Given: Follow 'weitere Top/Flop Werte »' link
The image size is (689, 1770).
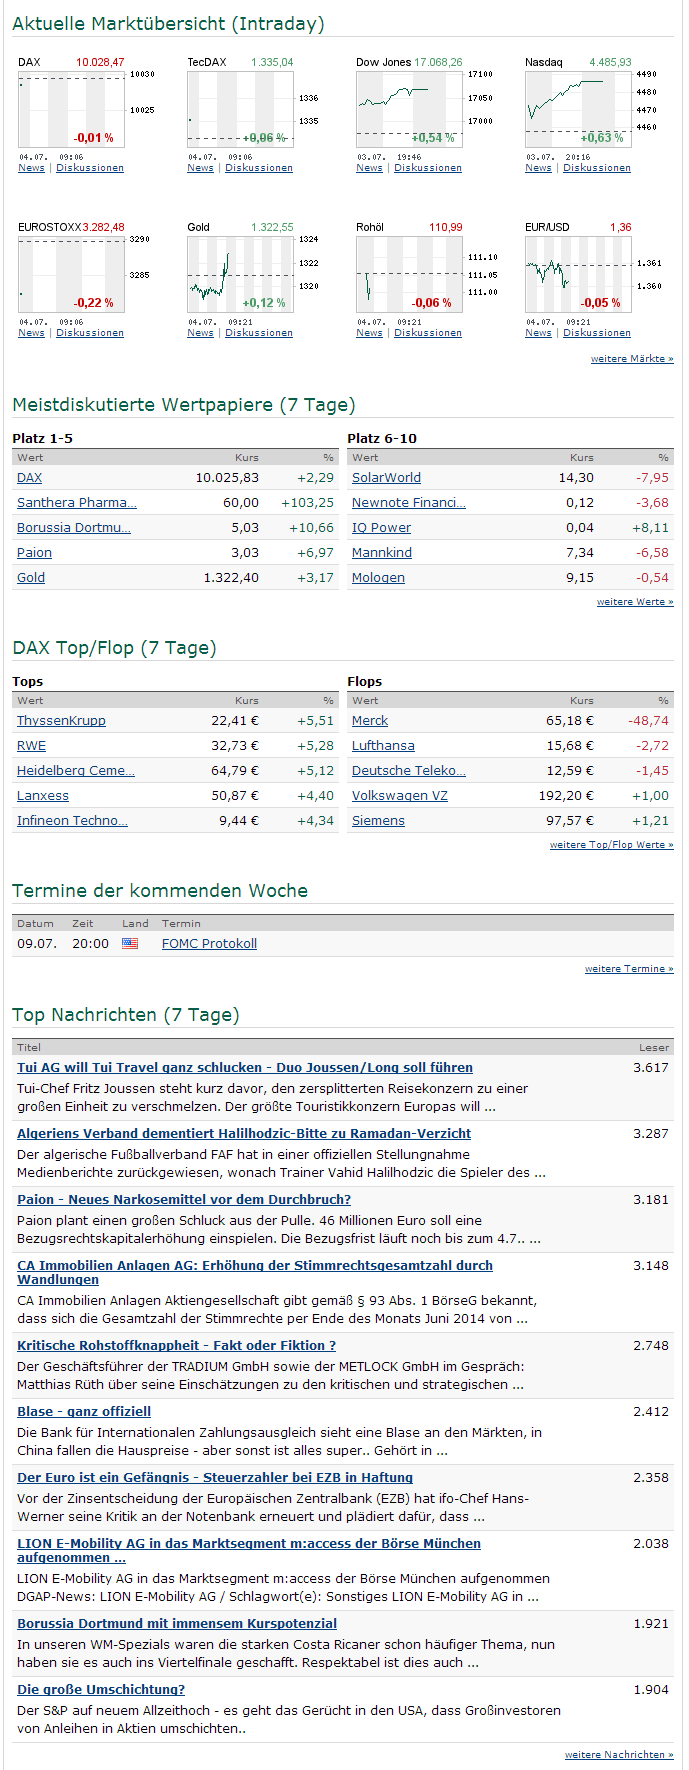Looking at the screenshot, I should (612, 845).
